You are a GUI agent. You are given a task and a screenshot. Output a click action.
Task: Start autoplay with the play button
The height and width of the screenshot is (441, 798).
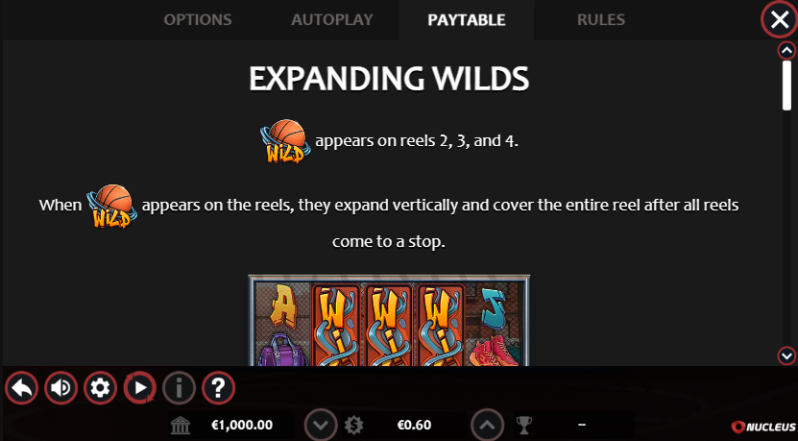pos(139,388)
